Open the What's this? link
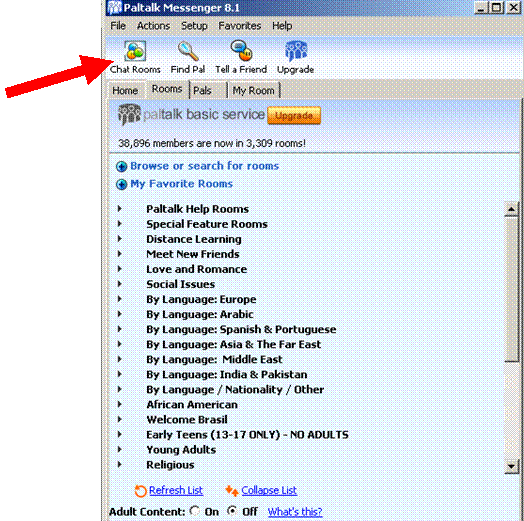Viewport: 524px width, 521px height. click(295, 512)
